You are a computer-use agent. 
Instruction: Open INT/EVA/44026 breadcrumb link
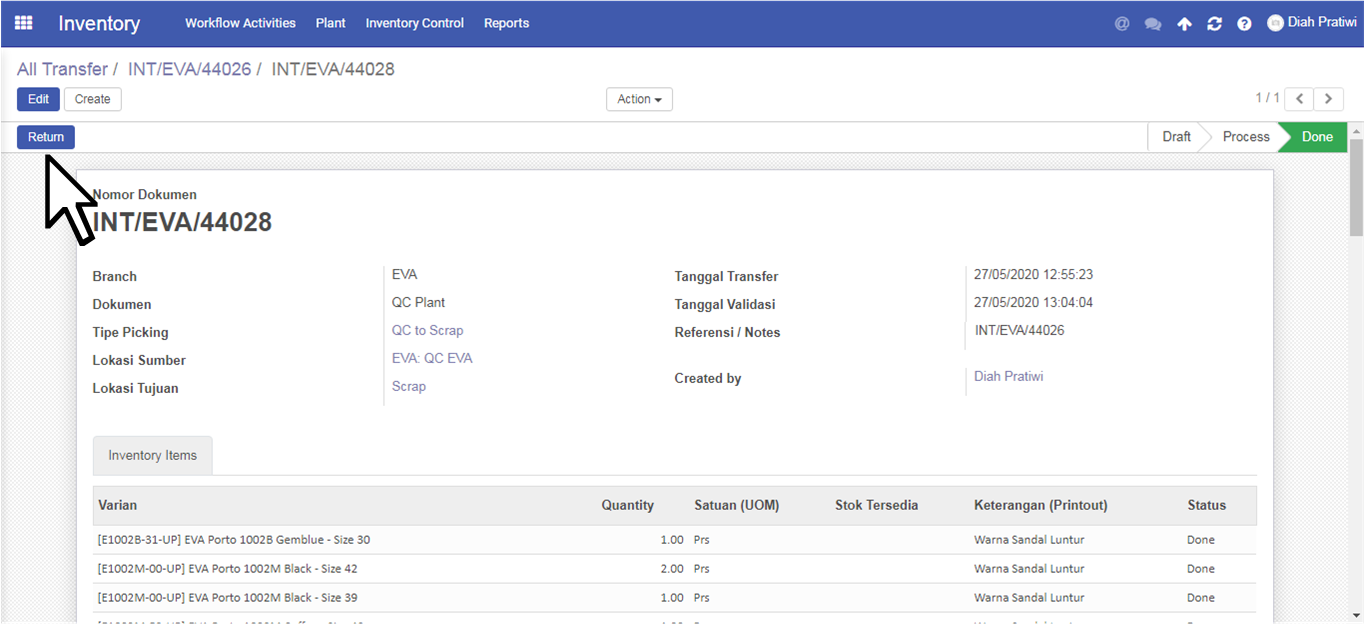point(189,69)
